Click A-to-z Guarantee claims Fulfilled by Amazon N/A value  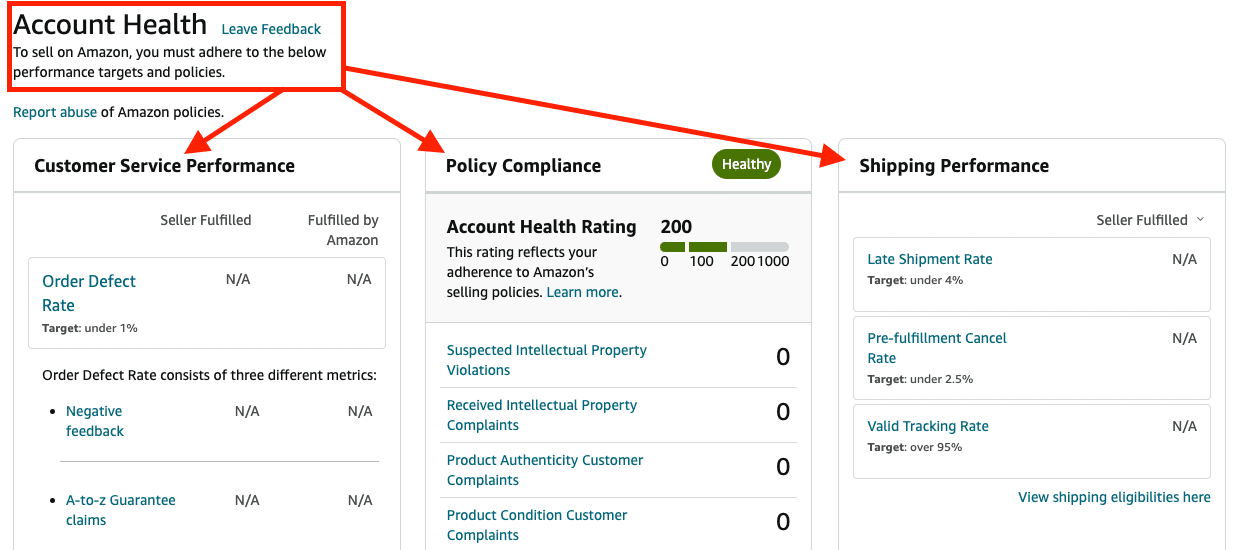coord(361,500)
